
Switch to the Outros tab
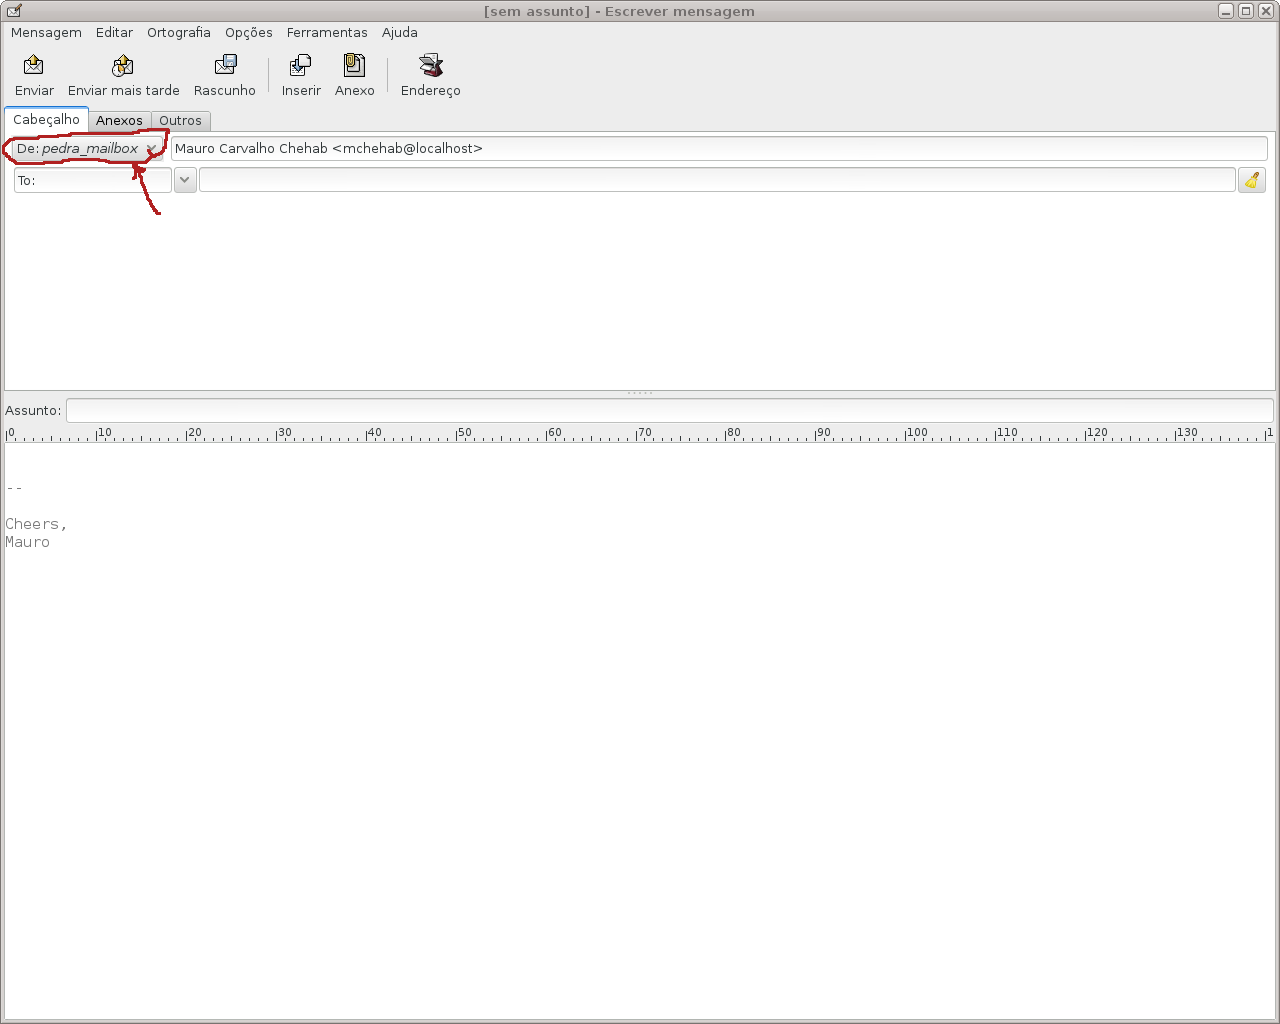180,121
